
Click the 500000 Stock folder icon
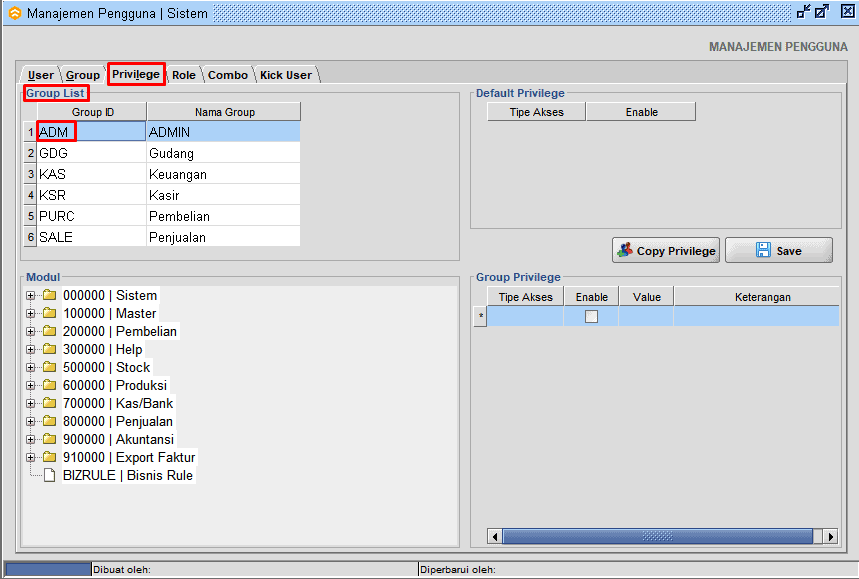point(49,368)
